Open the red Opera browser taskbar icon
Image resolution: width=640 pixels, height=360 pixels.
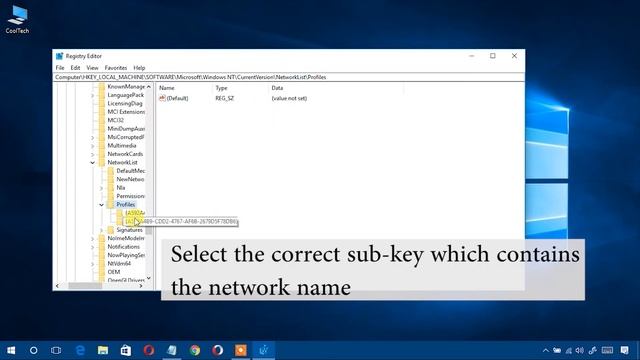[149, 350]
